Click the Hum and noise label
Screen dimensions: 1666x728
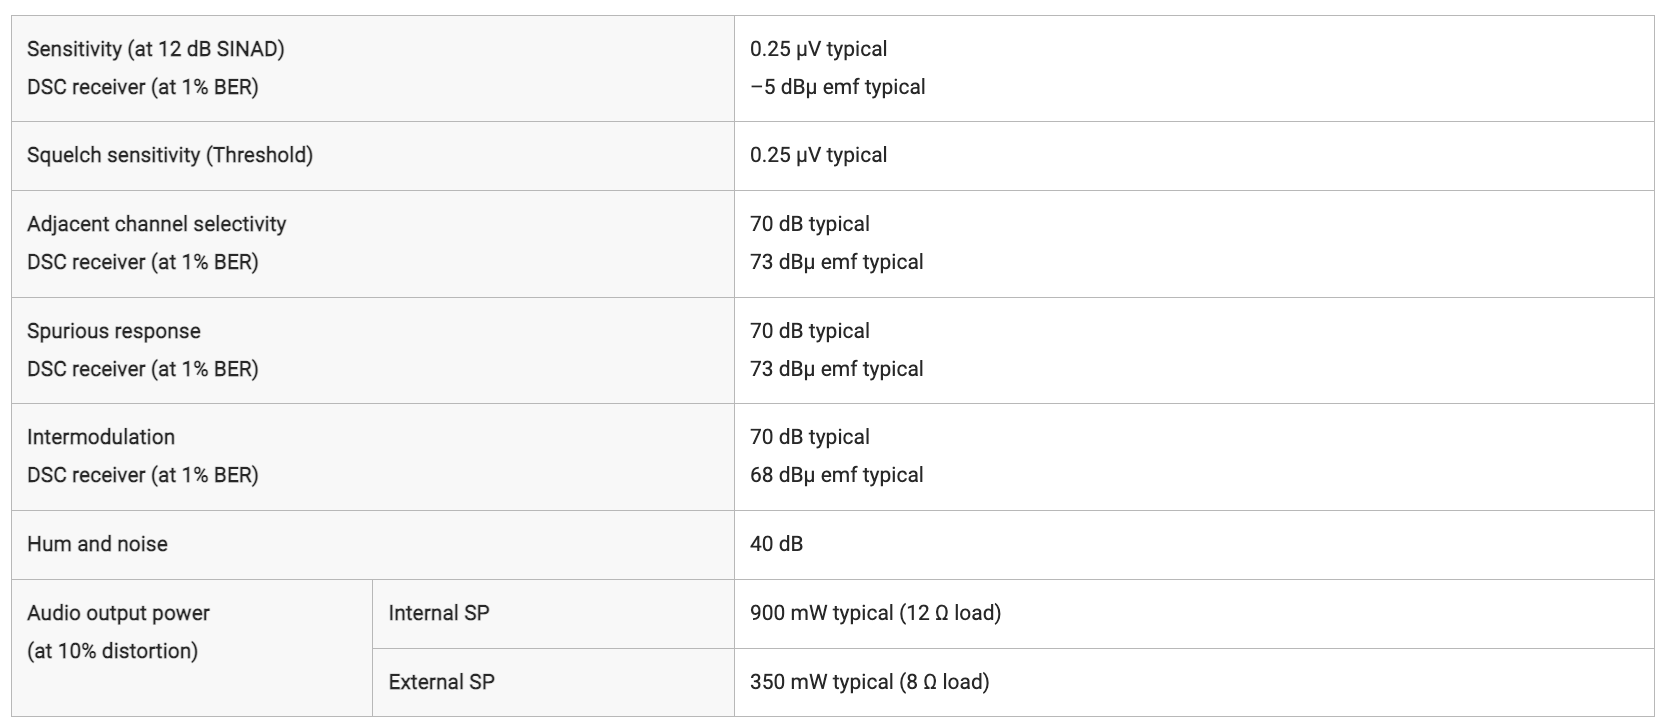[97, 544]
